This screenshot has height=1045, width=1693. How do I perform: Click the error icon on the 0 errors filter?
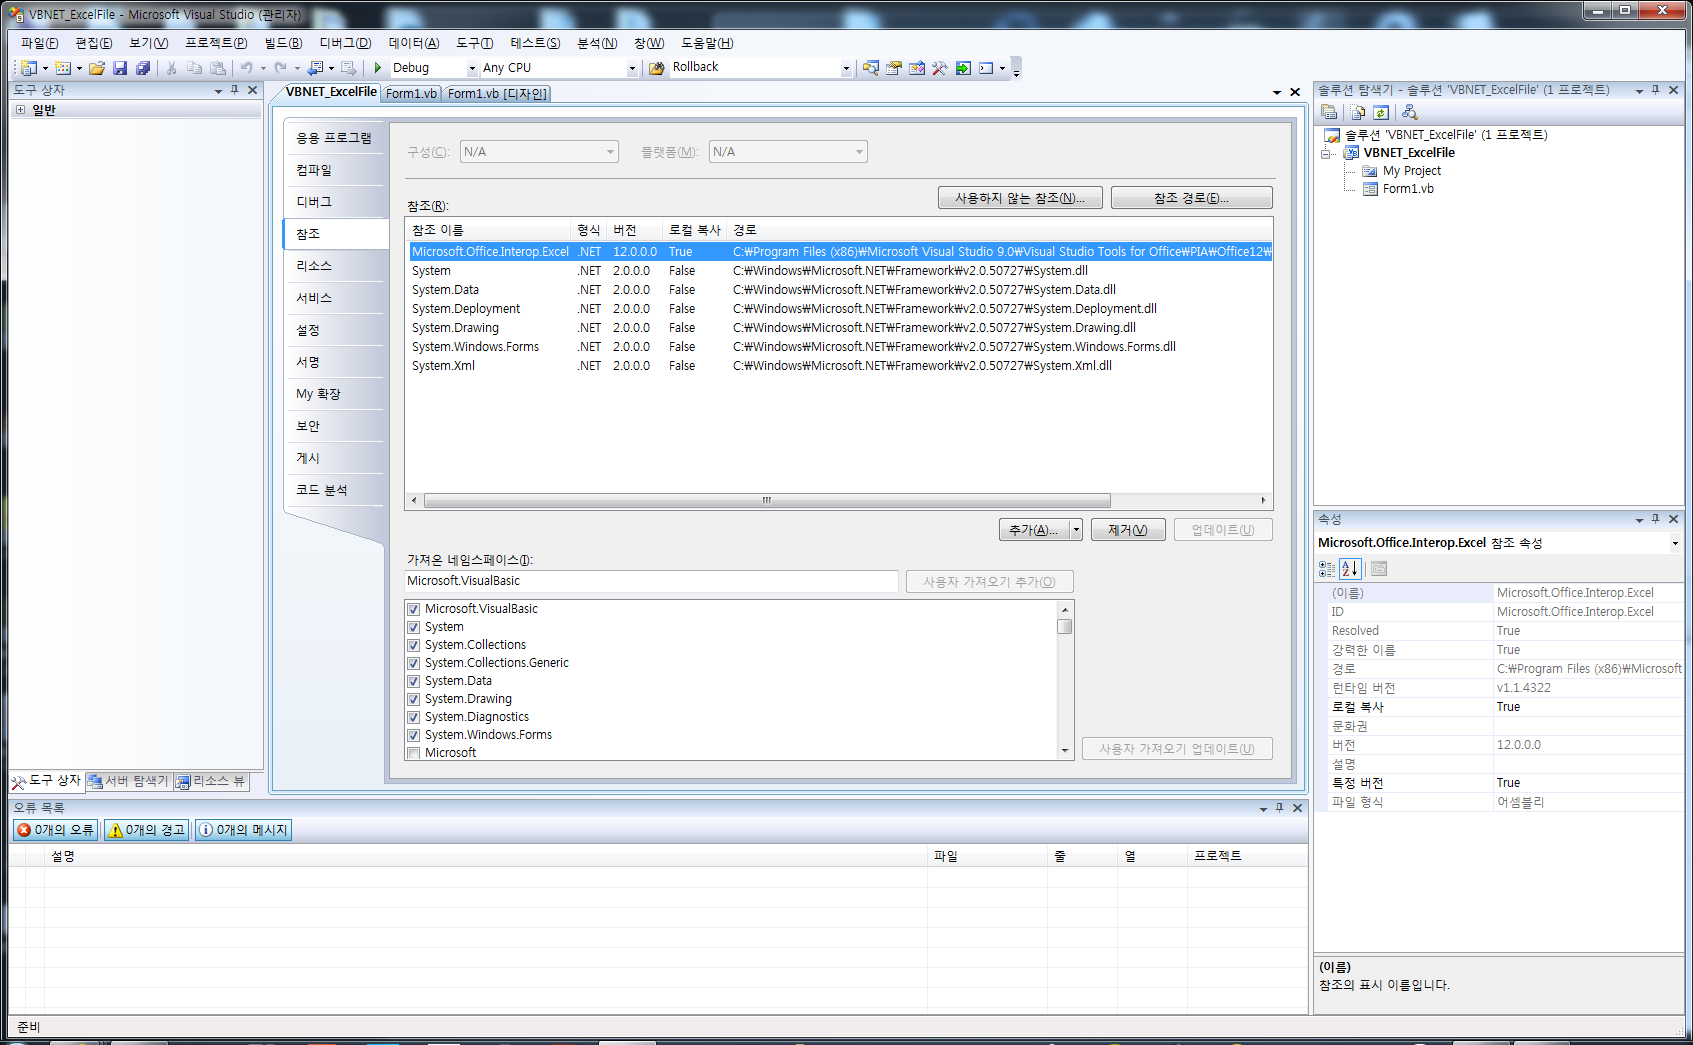(x=24, y=830)
